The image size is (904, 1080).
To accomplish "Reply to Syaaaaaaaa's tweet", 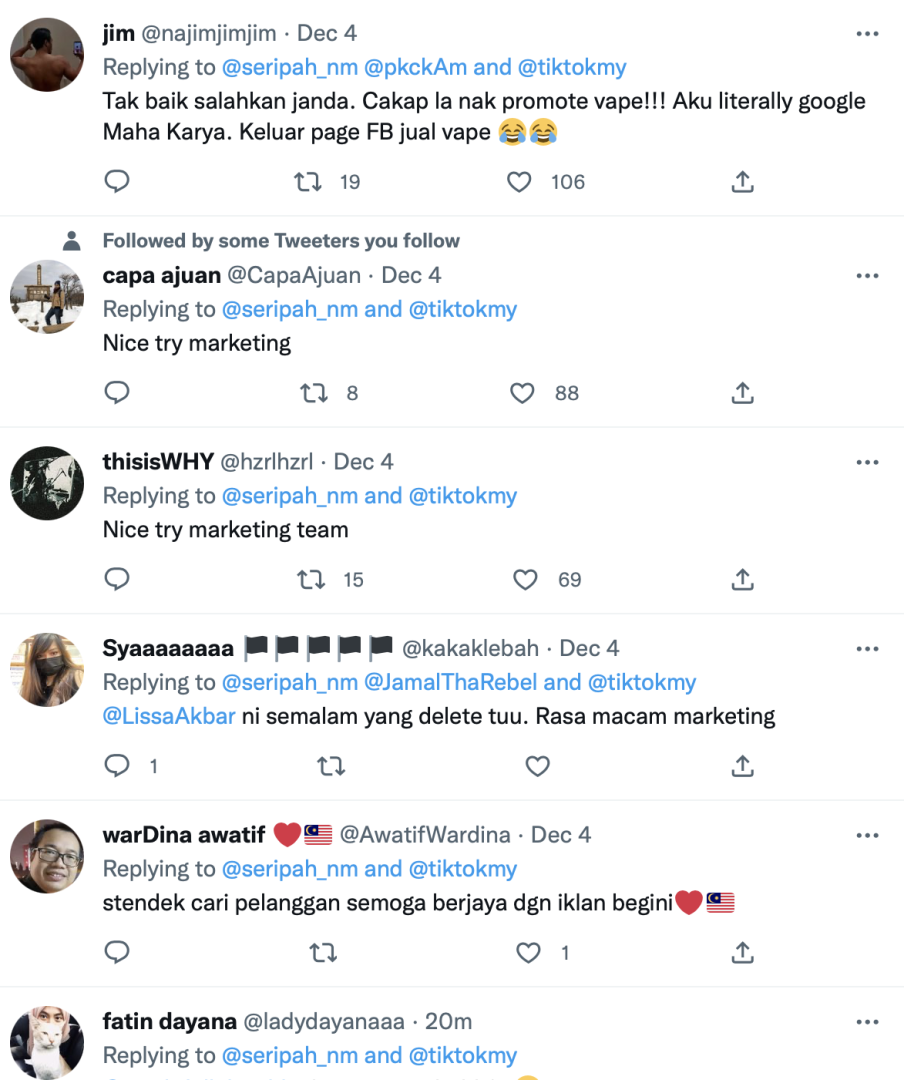I will point(117,766).
